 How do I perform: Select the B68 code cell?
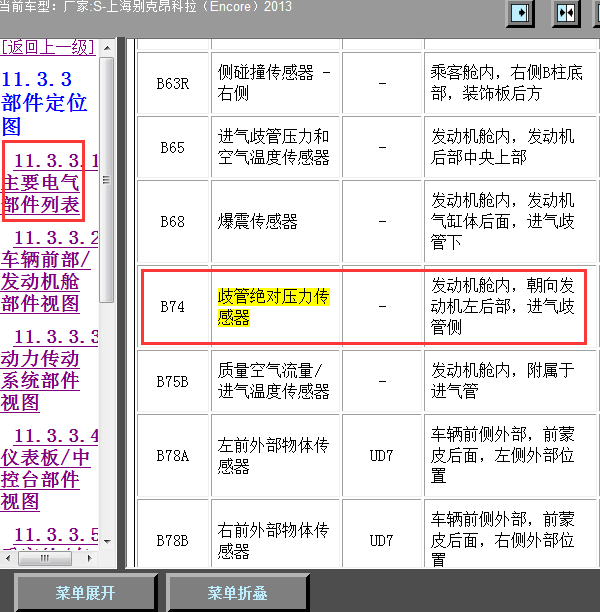[173, 221]
